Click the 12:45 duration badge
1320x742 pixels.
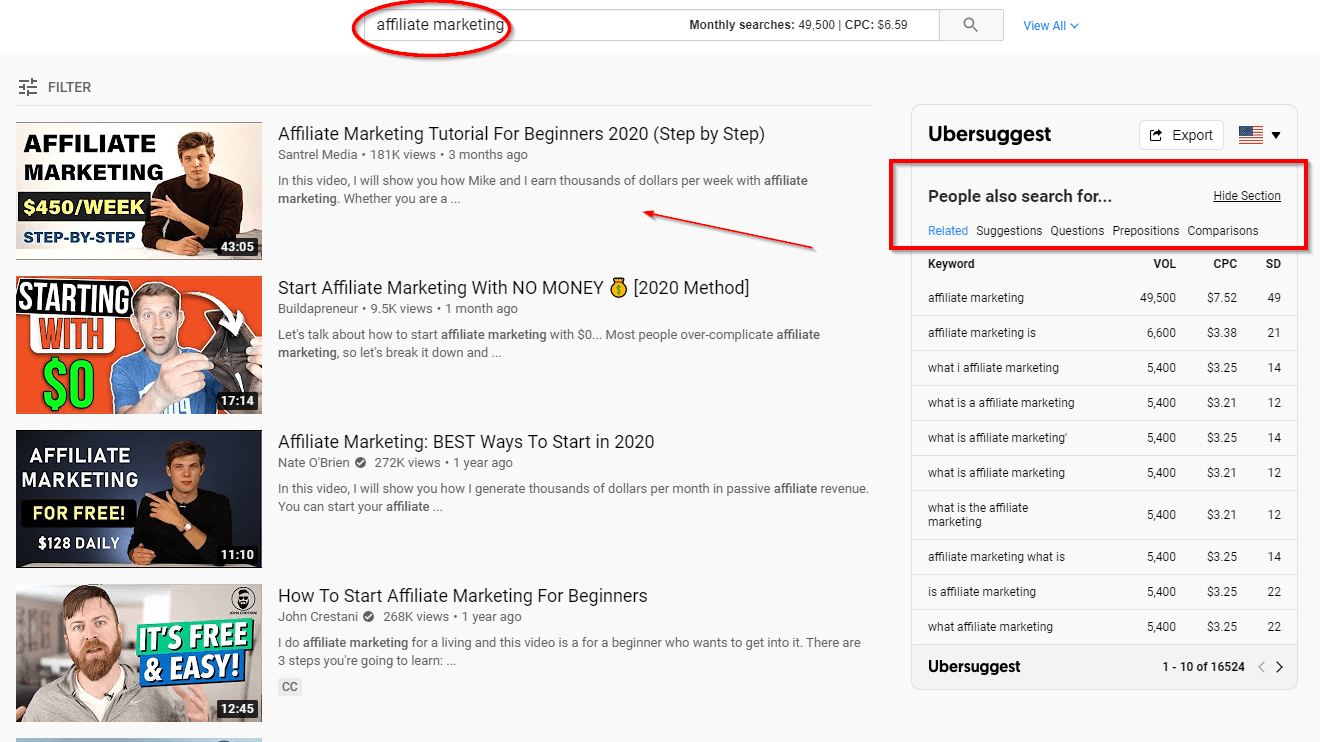[x=237, y=709]
